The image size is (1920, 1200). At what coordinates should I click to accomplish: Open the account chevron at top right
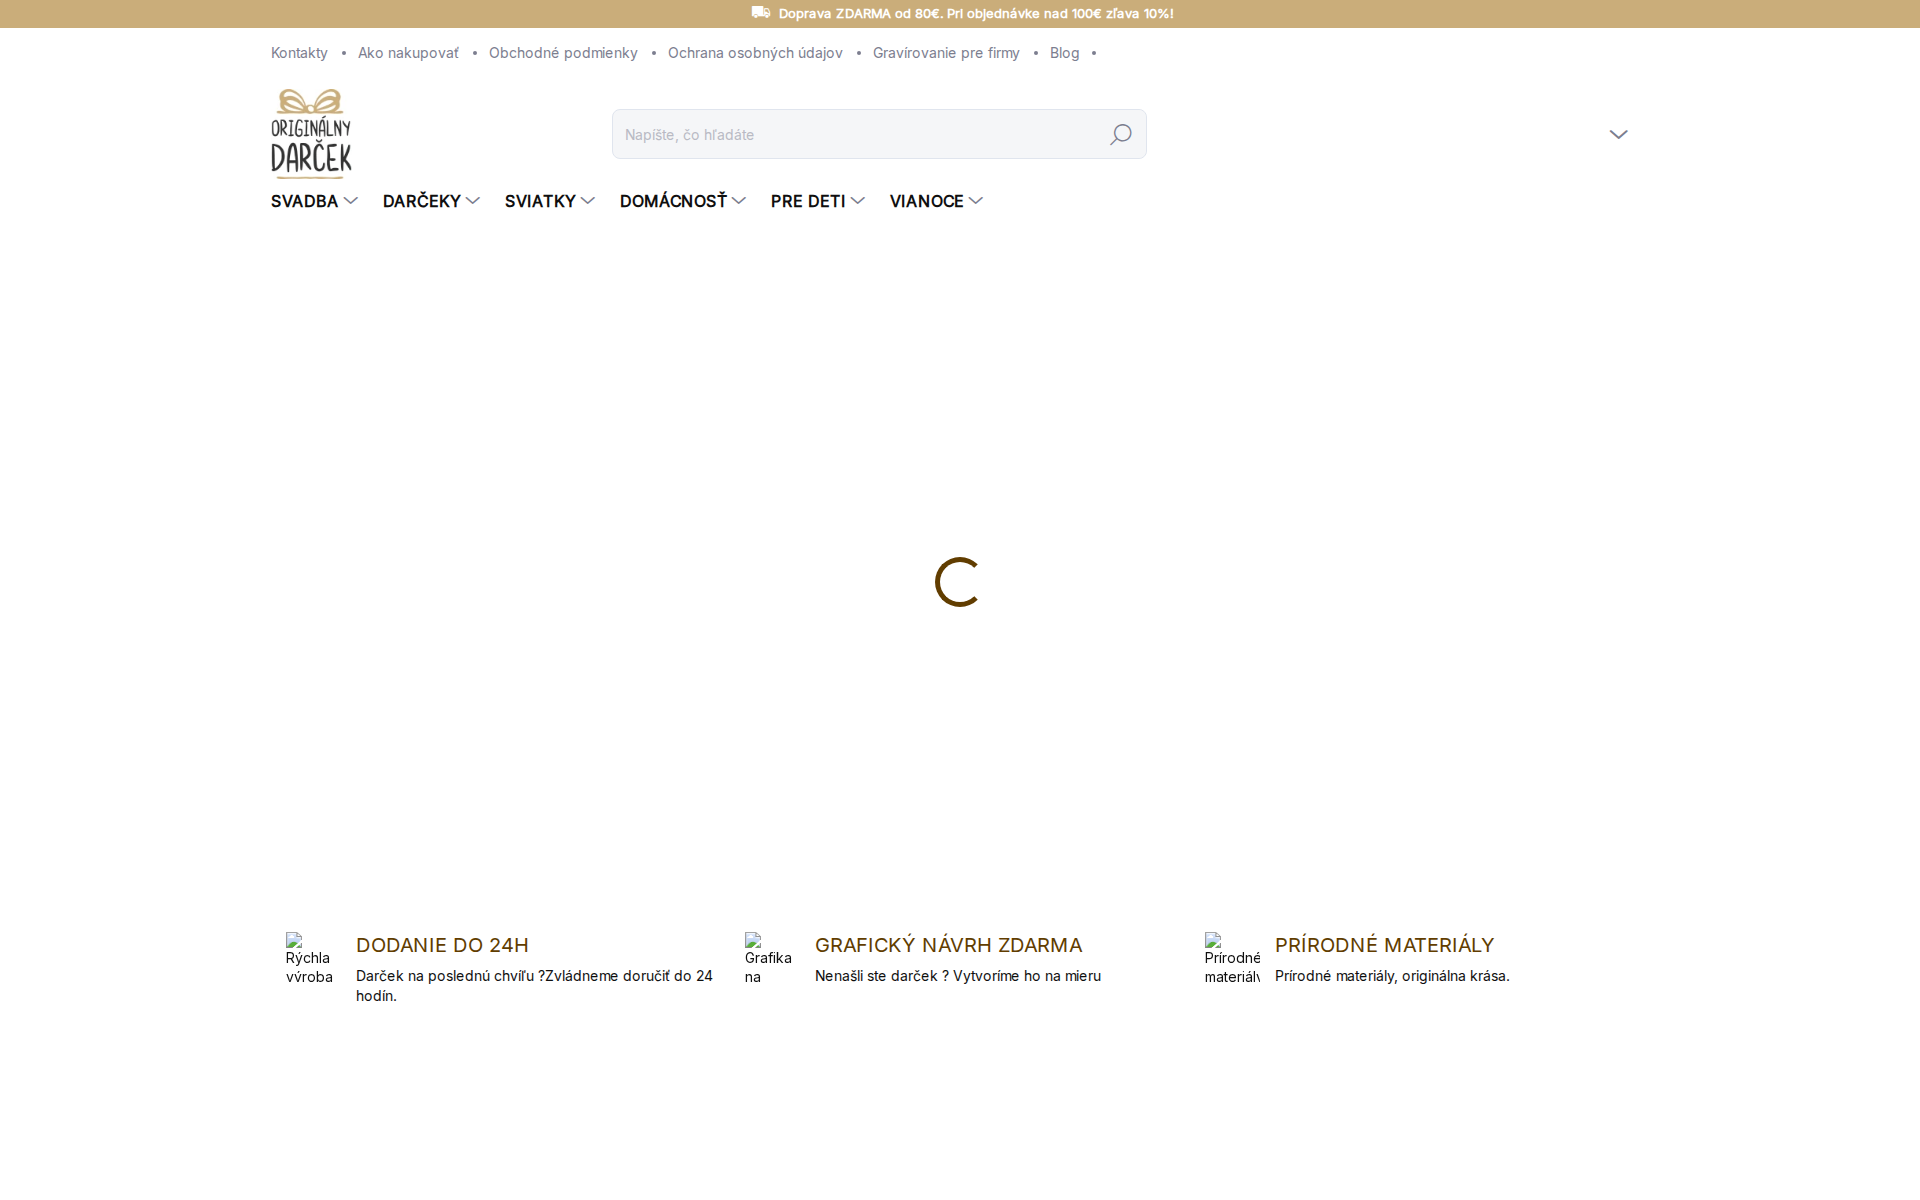click(1619, 133)
